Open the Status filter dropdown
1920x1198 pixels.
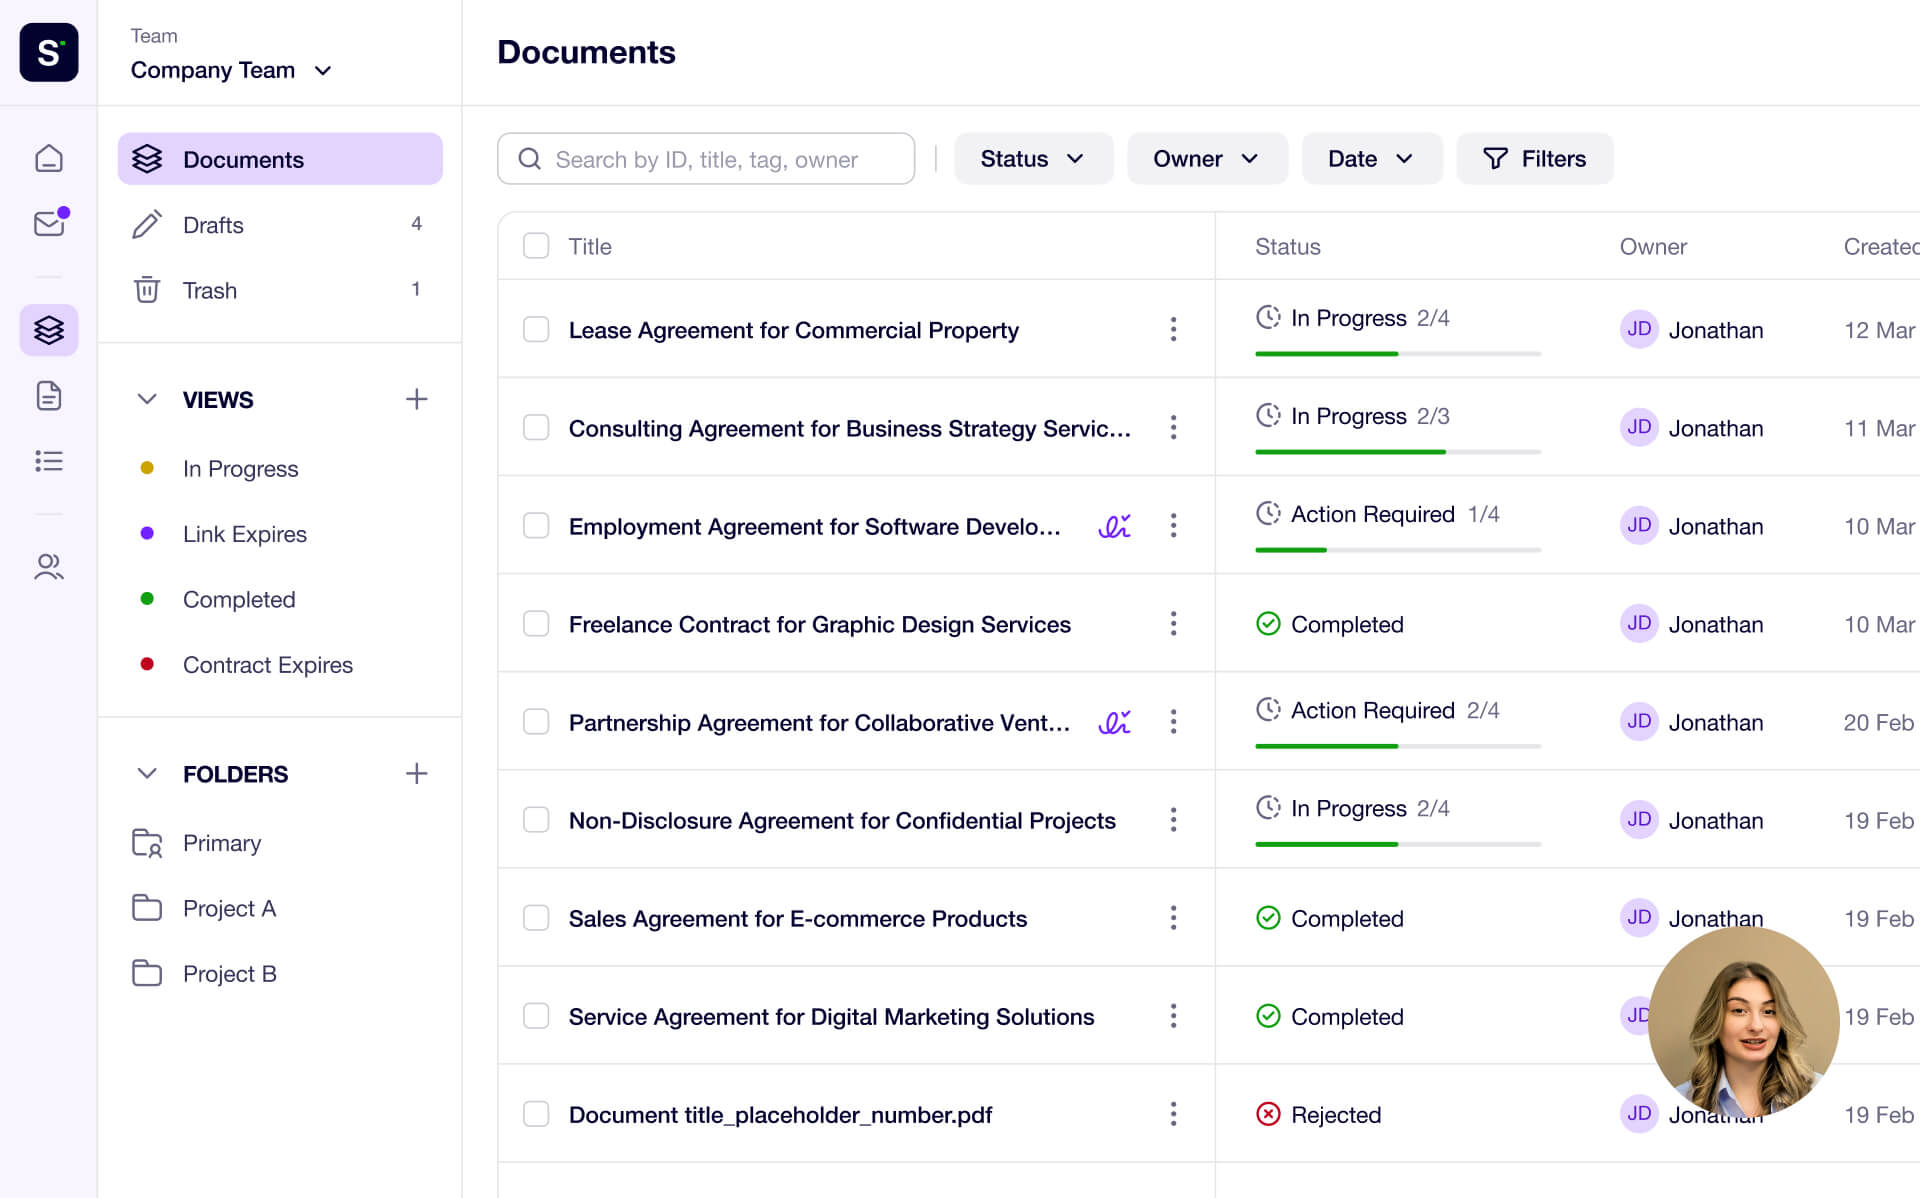1033,158
